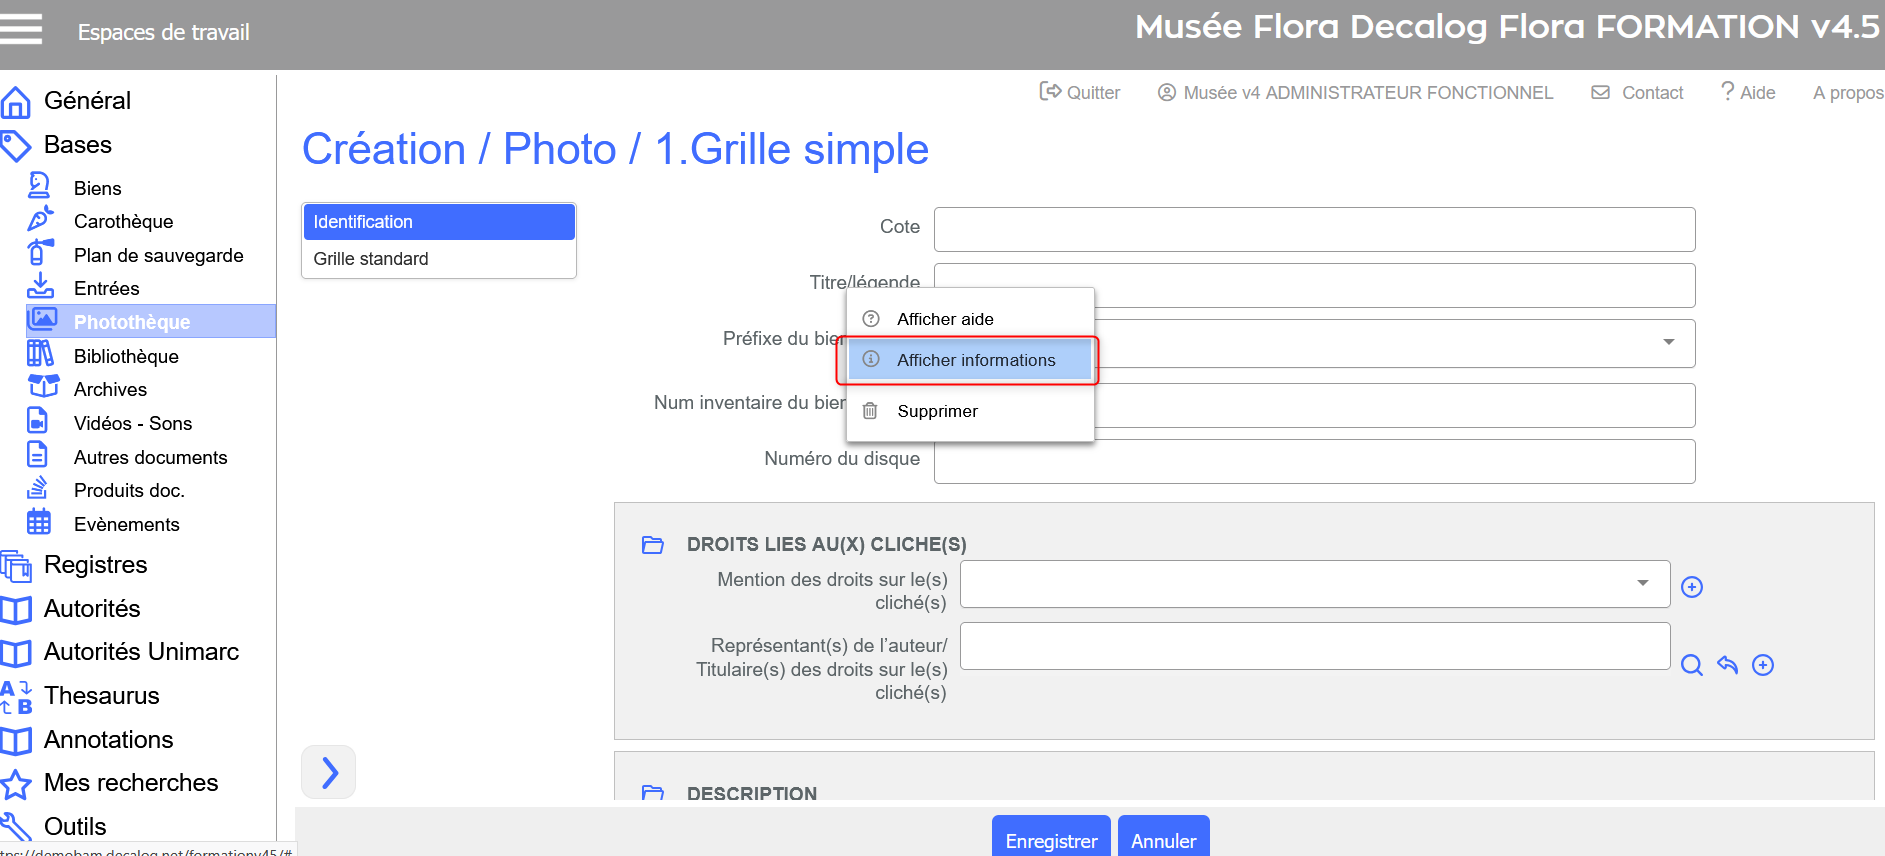Click plus icon next to Représentant(s) field

tap(1763, 666)
